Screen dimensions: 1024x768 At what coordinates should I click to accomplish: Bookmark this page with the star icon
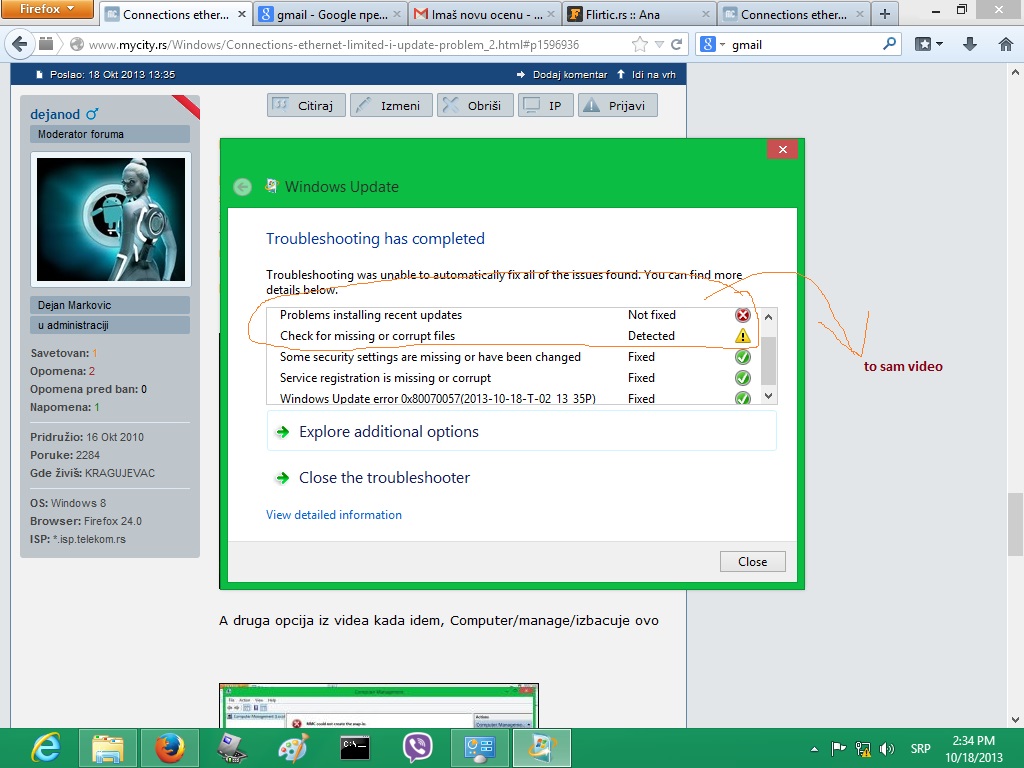click(x=640, y=44)
